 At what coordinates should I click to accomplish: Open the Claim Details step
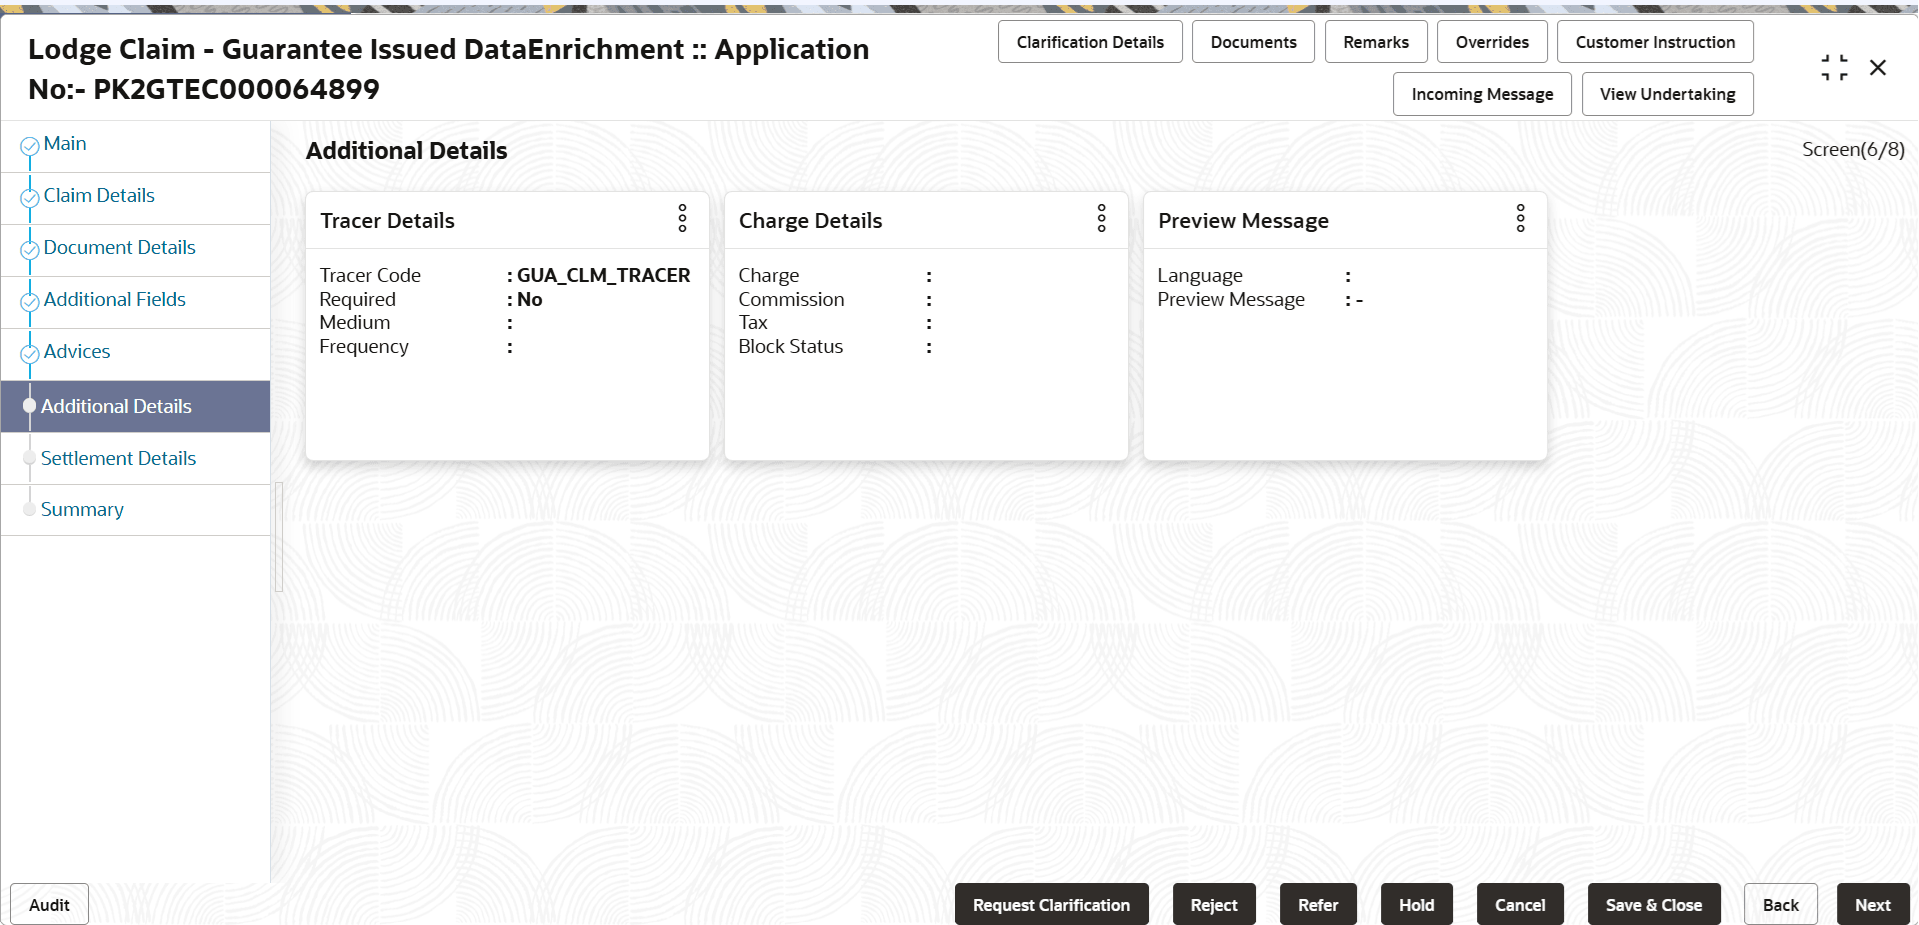[x=99, y=196]
